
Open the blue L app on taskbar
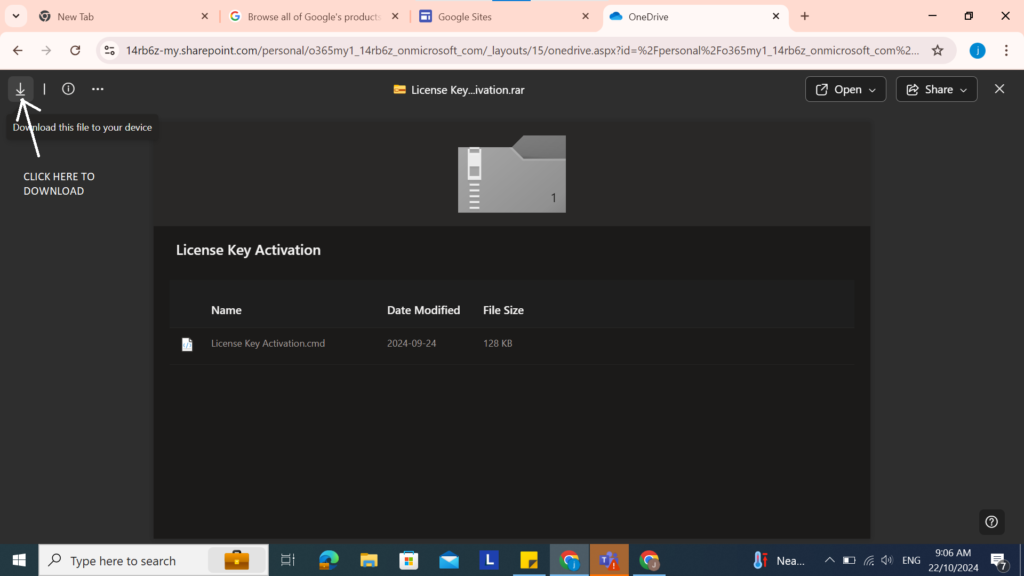489,560
